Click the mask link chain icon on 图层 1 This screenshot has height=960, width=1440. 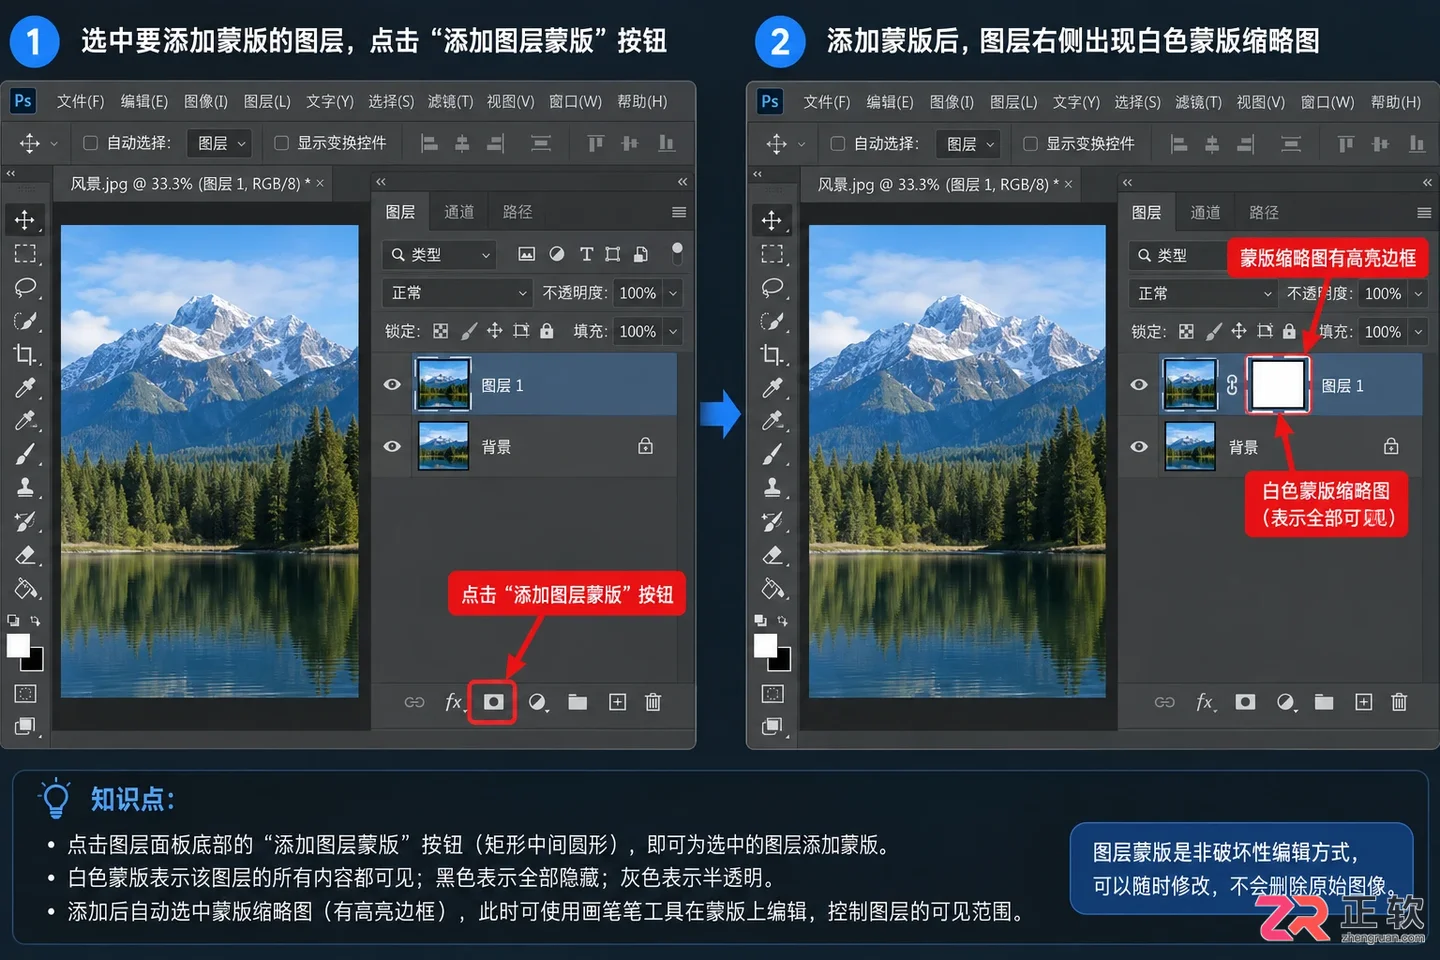tap(1232, 386)
